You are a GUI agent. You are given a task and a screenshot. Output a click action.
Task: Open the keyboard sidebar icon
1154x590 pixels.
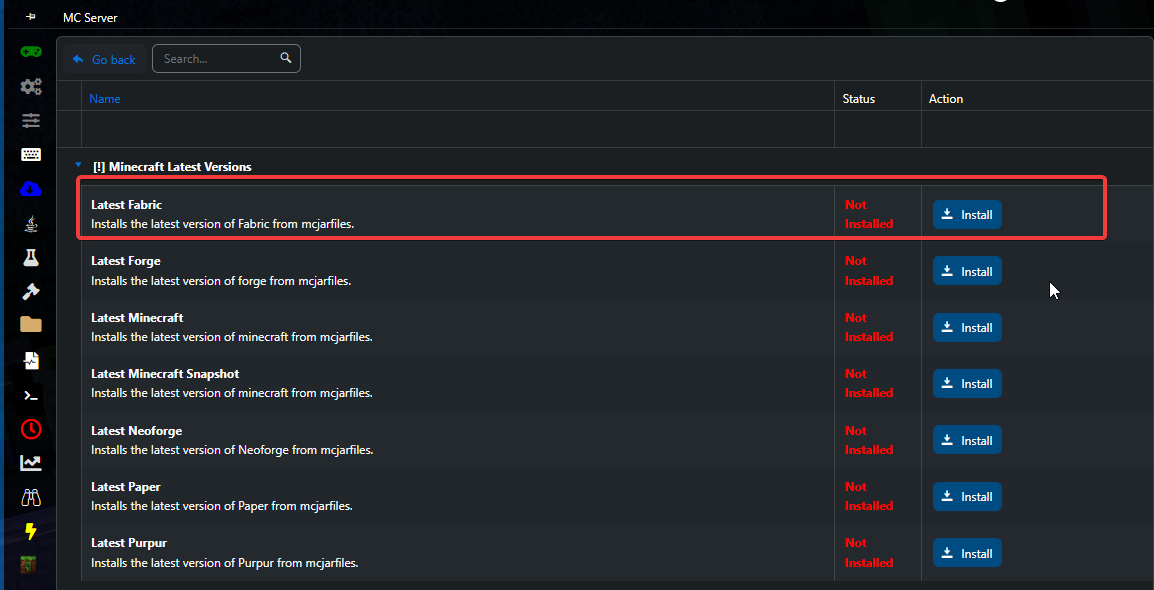click(31, 155)
